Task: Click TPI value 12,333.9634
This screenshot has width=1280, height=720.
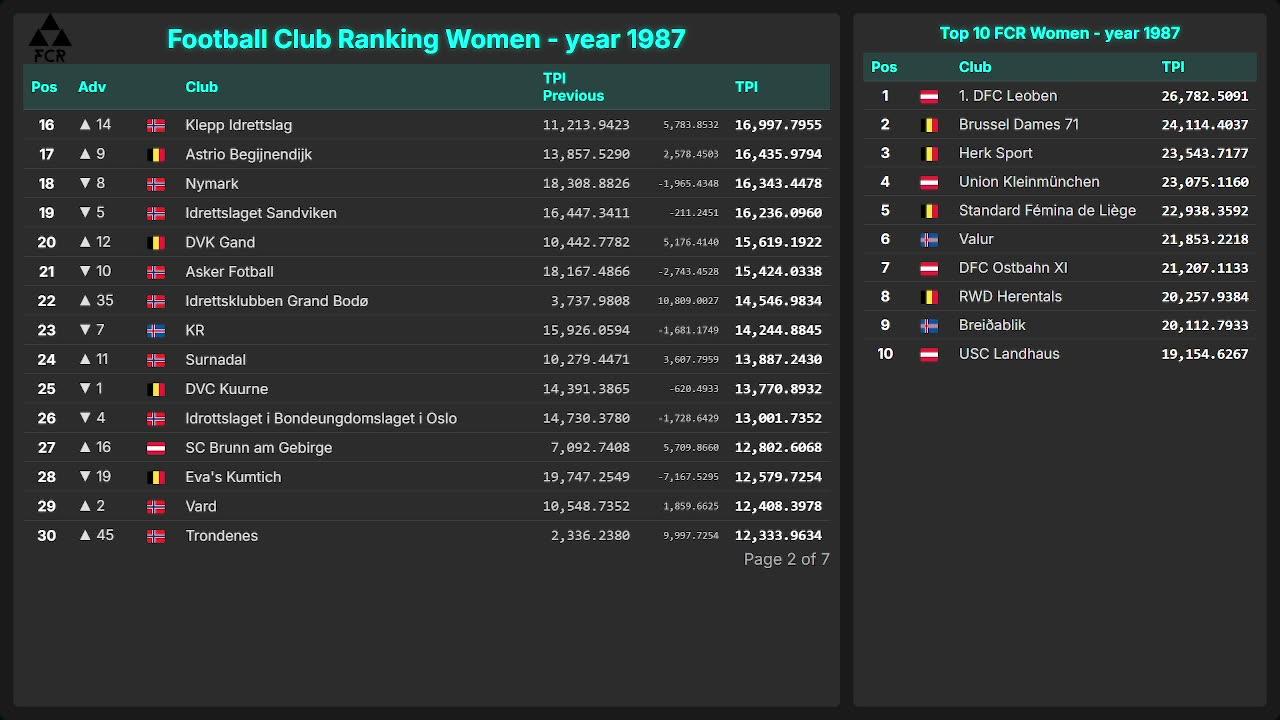Action: click(x=778, y=535)
